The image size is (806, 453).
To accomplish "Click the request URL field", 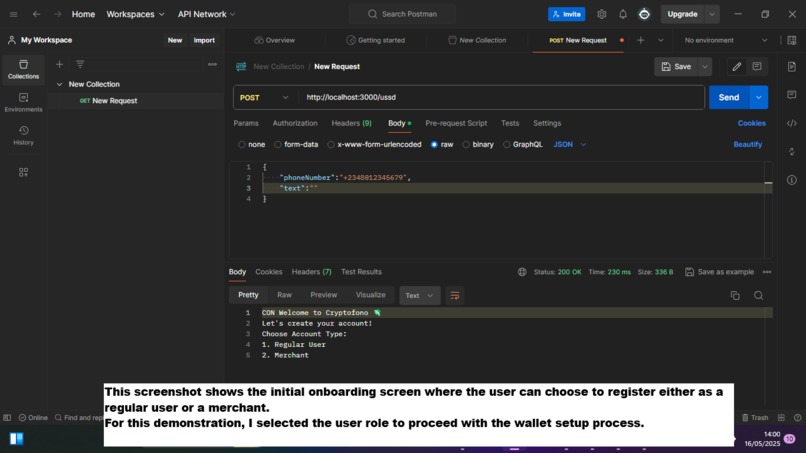I will (x=501, y=98).
